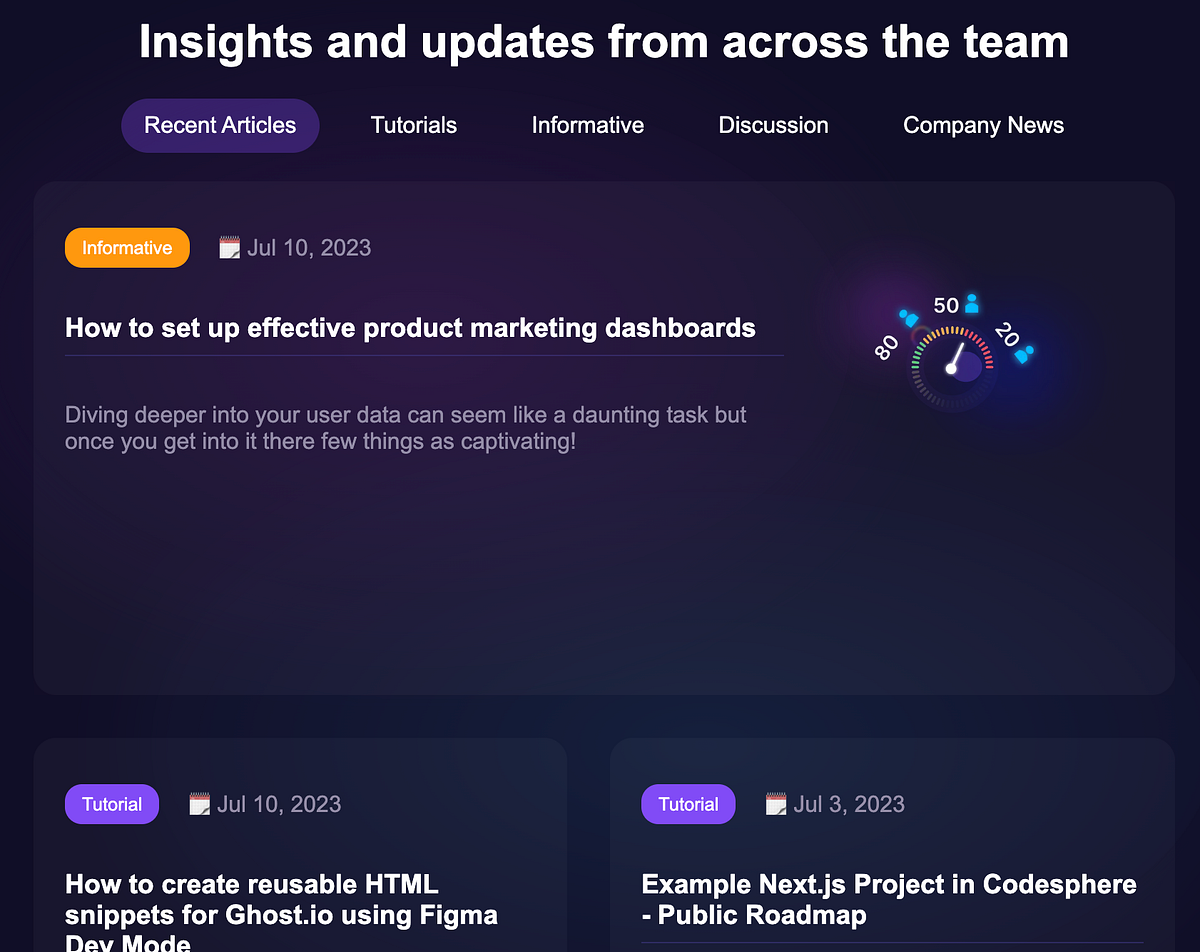Click the user icon above the 50 label
1200x952 pixels.
971,303
